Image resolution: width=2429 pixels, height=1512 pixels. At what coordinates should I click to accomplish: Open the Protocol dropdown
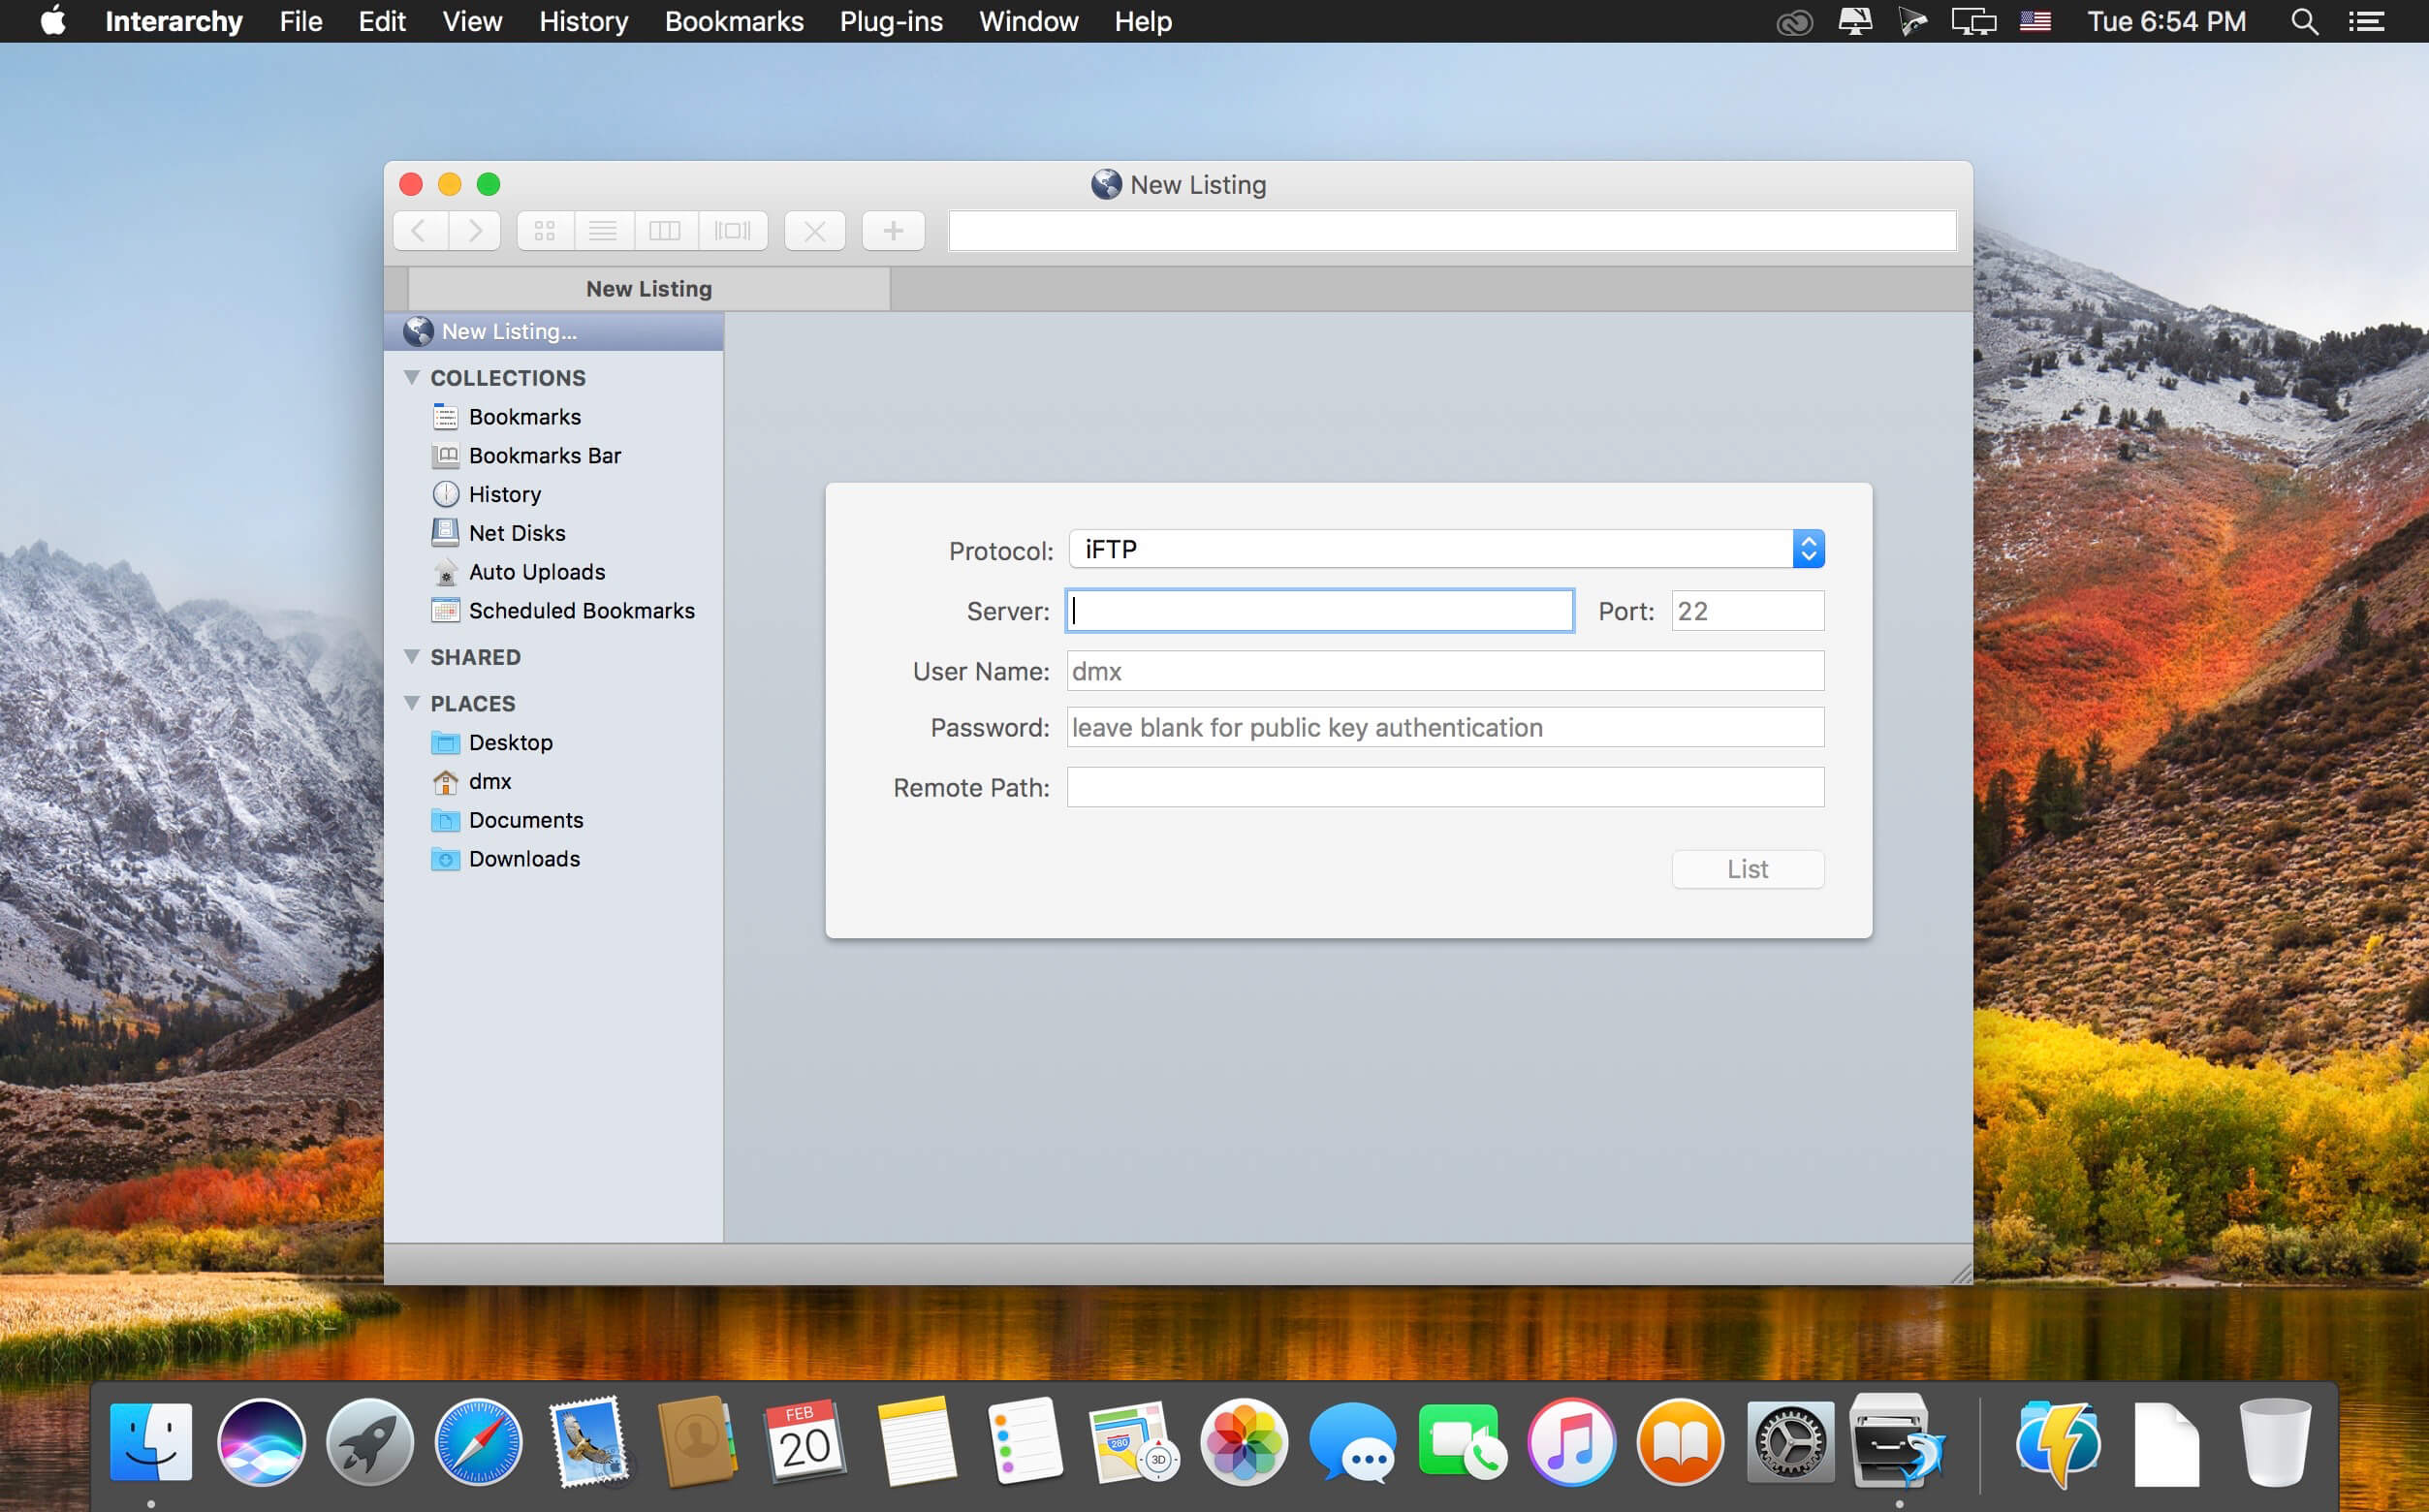tap(1447, 549)
